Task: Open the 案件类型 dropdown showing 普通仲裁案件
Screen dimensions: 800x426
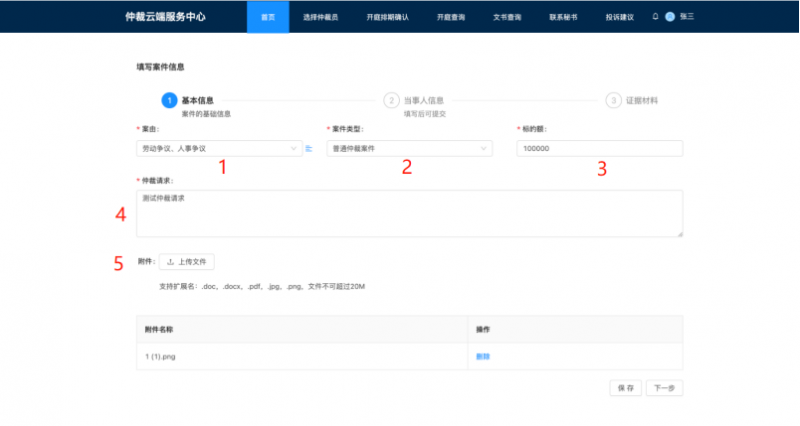Action: (409, 148)
